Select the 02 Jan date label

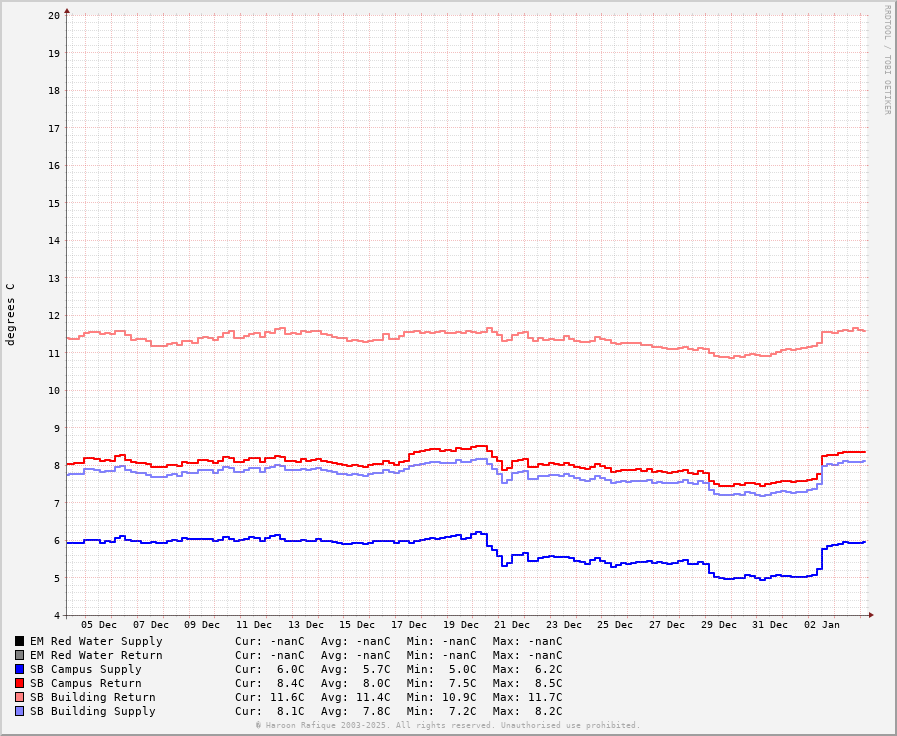(x=821, y=625)
